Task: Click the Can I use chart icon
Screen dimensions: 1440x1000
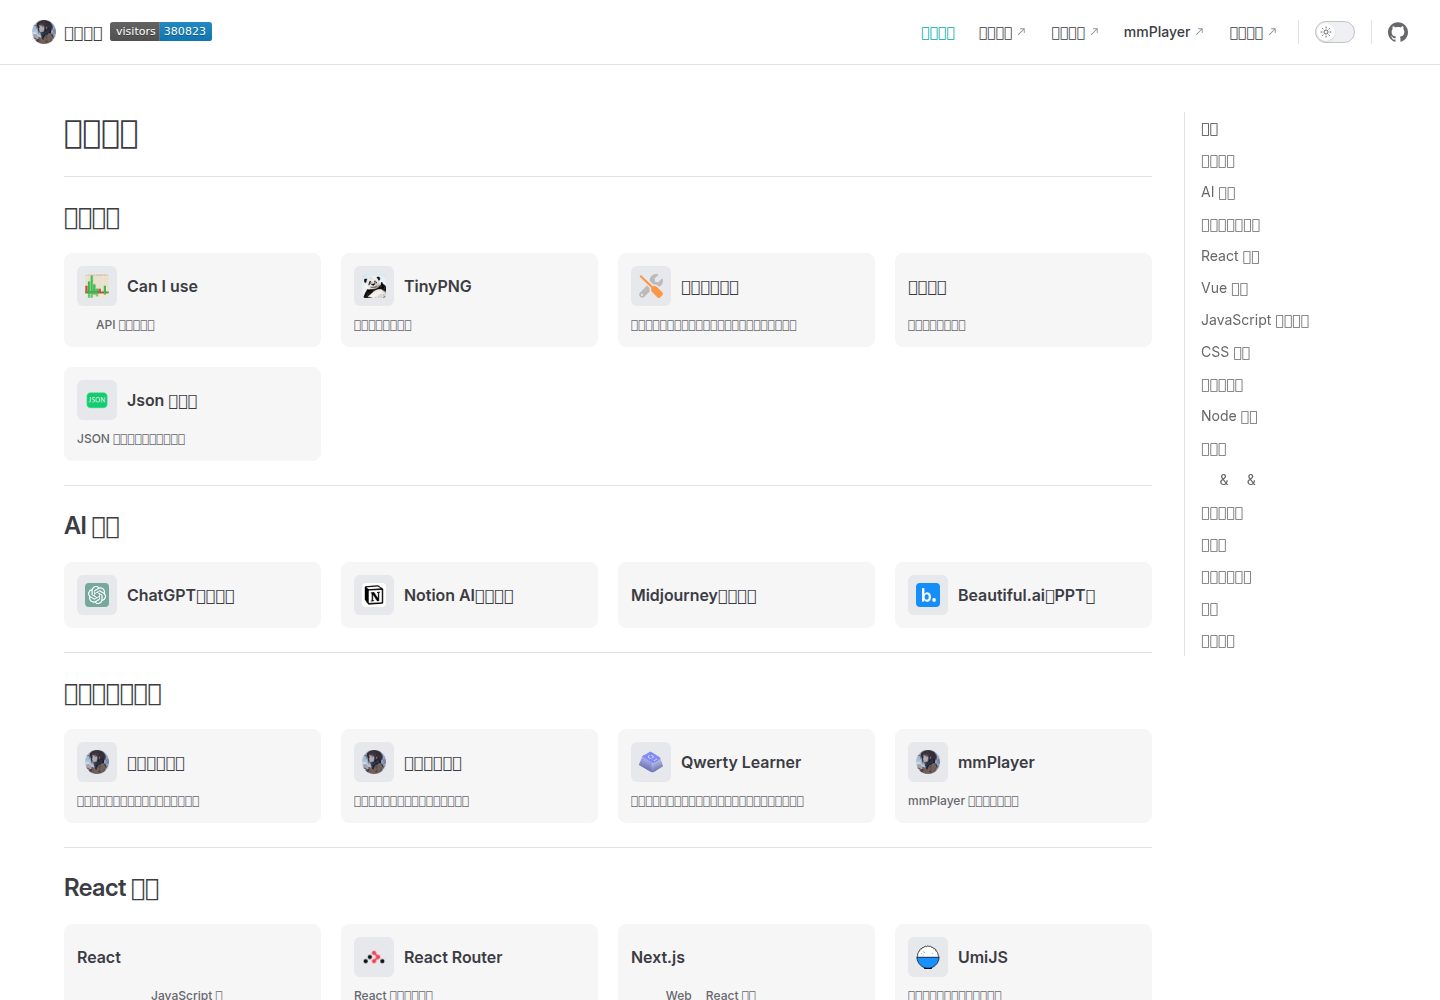Action: pos(97,286)
